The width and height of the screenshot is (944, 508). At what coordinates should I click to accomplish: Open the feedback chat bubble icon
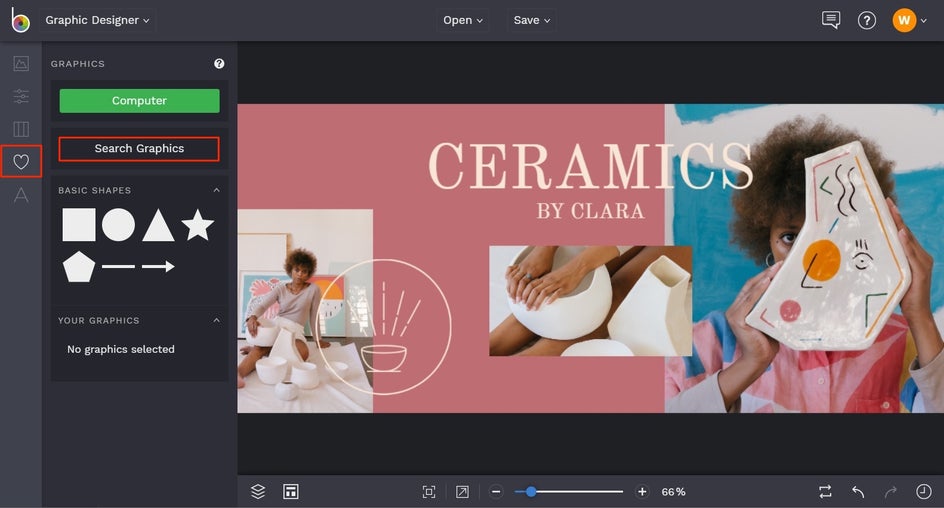[831, 20]
